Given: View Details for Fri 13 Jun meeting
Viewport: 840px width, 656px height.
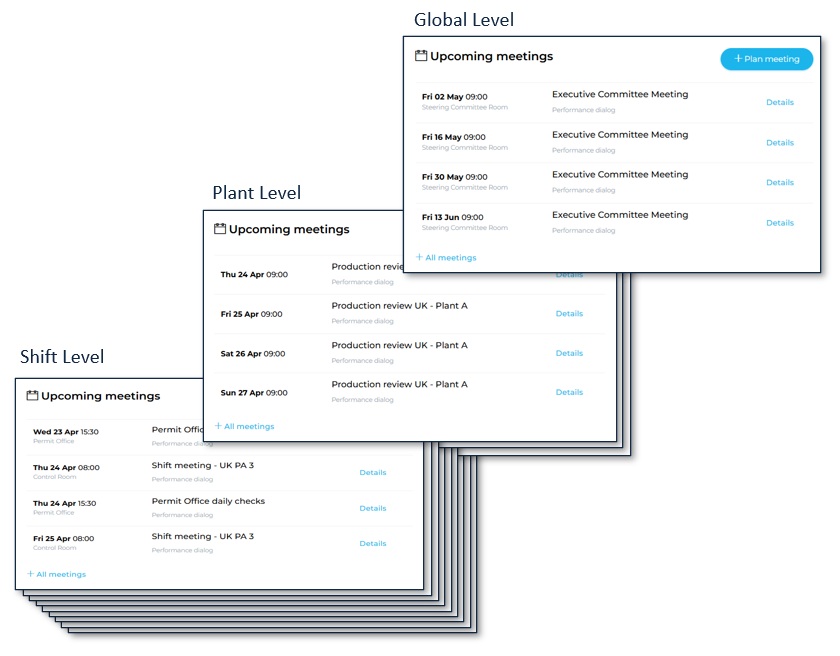Looking at the screenshot, I should tap(779, 223).
